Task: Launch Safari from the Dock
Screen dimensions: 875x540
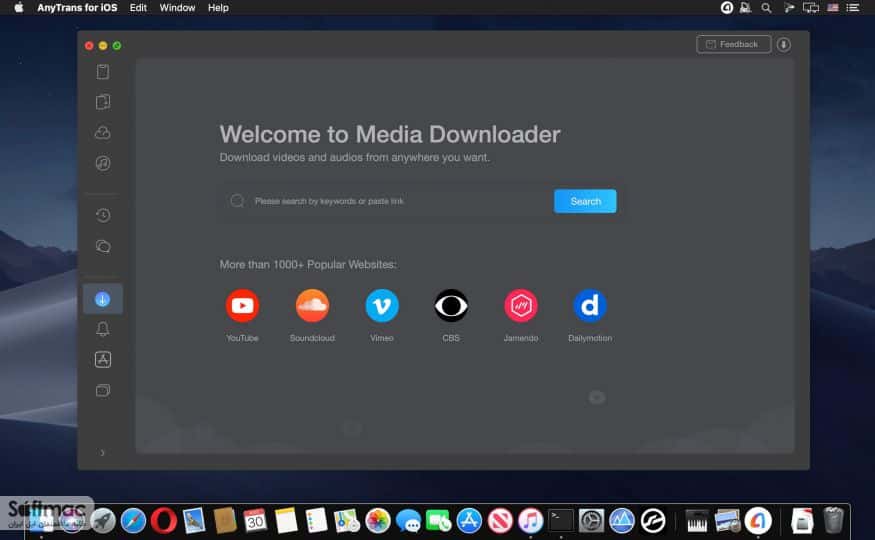Action: [133, 521]
